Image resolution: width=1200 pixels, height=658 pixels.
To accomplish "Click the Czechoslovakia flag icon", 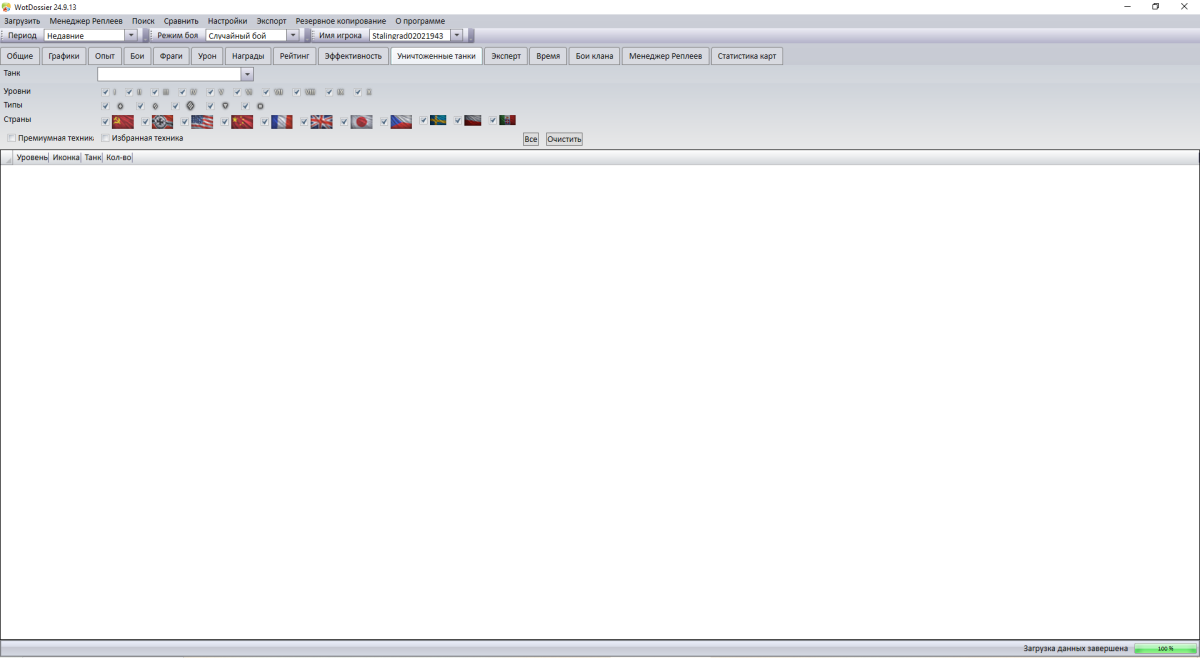I will coord(401,121).
